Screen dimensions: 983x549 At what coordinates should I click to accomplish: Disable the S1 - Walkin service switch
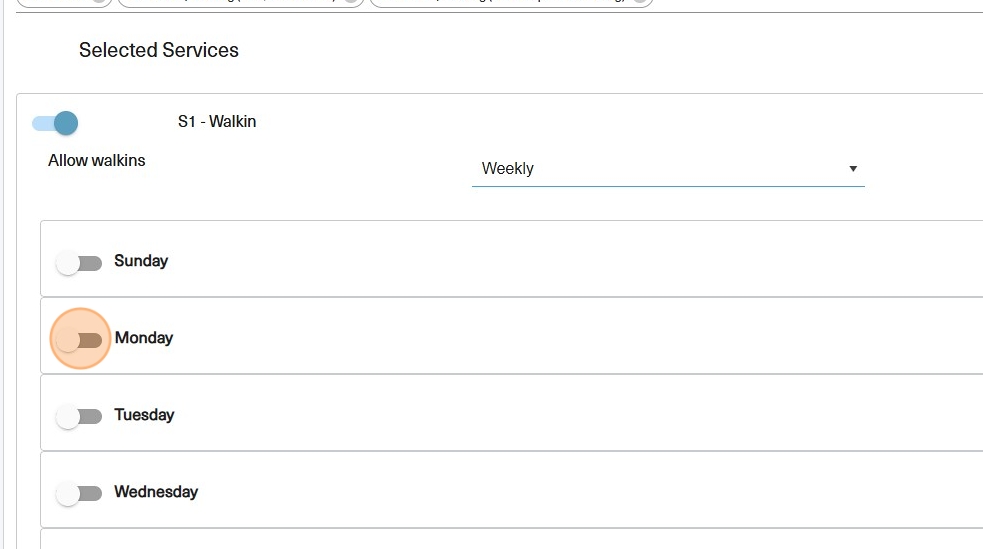(55, 123)
